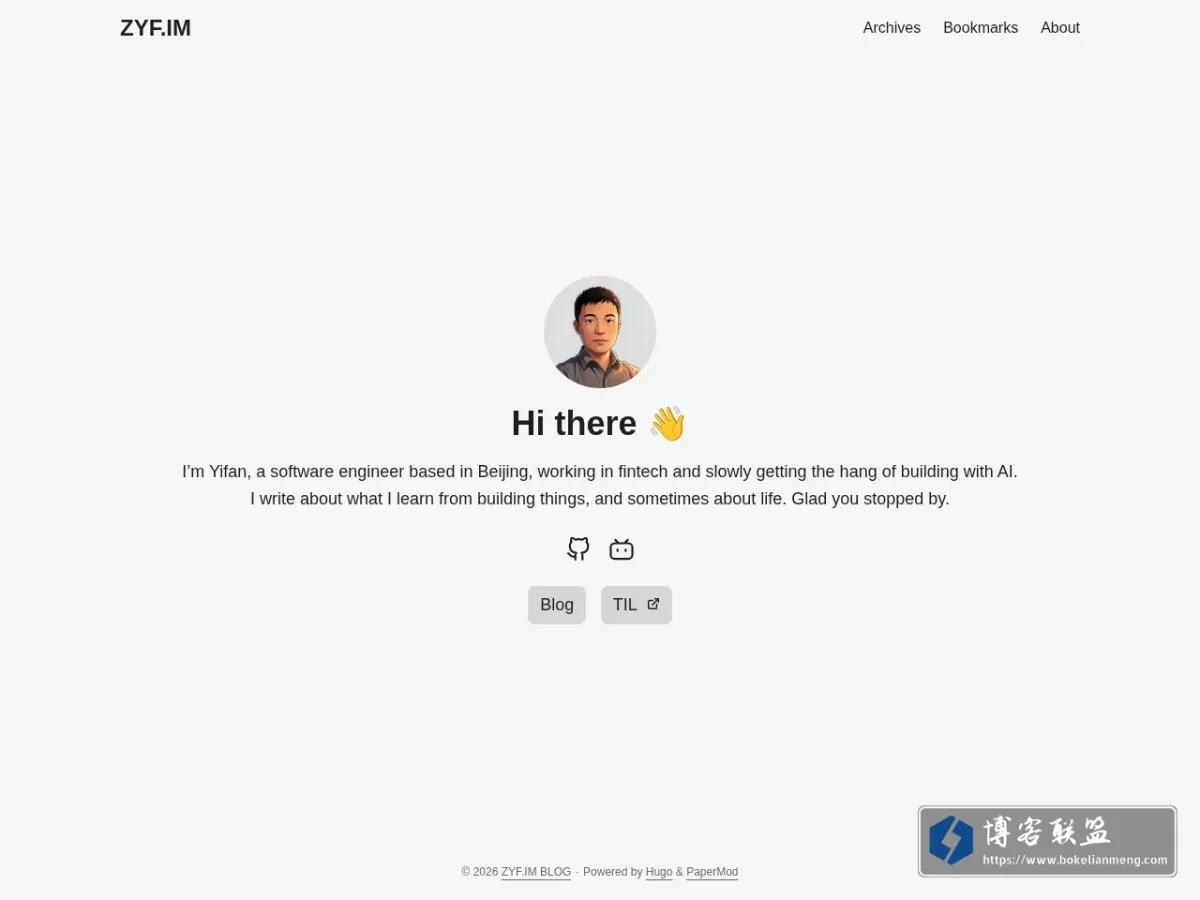Click the external link icon in TIL button

point(653,604)
